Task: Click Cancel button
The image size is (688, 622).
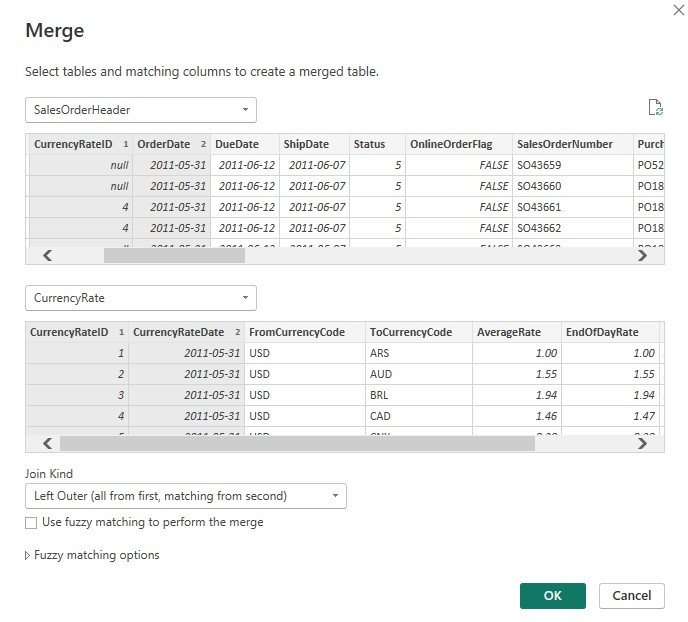Action: coord(631,595)
